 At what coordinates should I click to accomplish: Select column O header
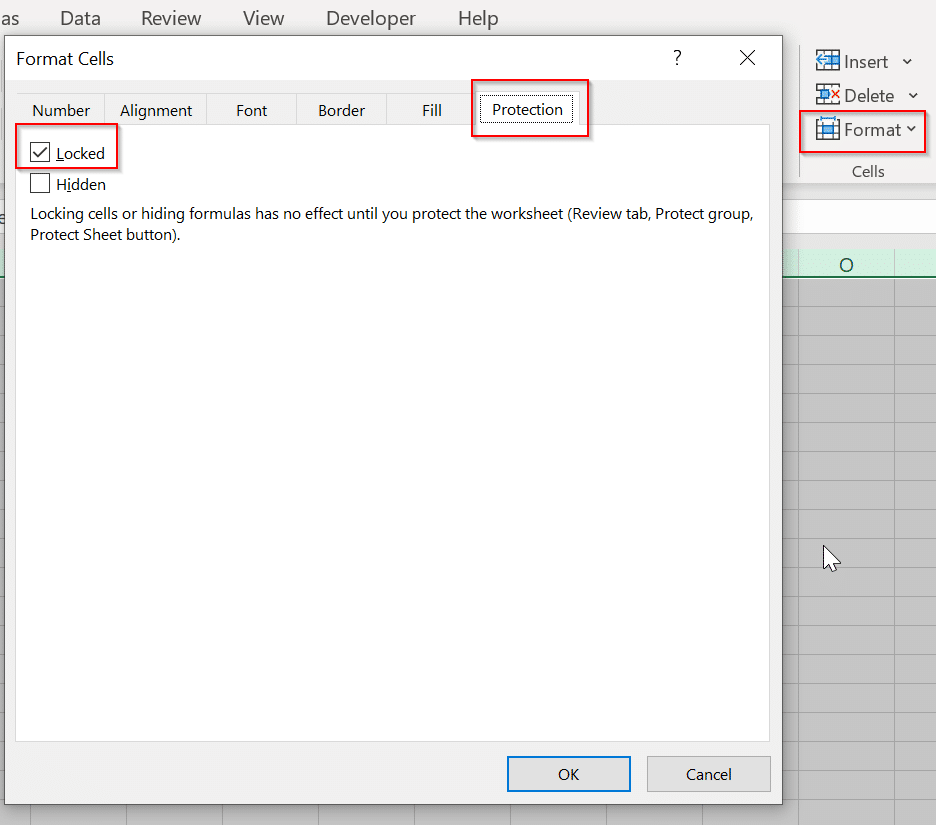846,265
